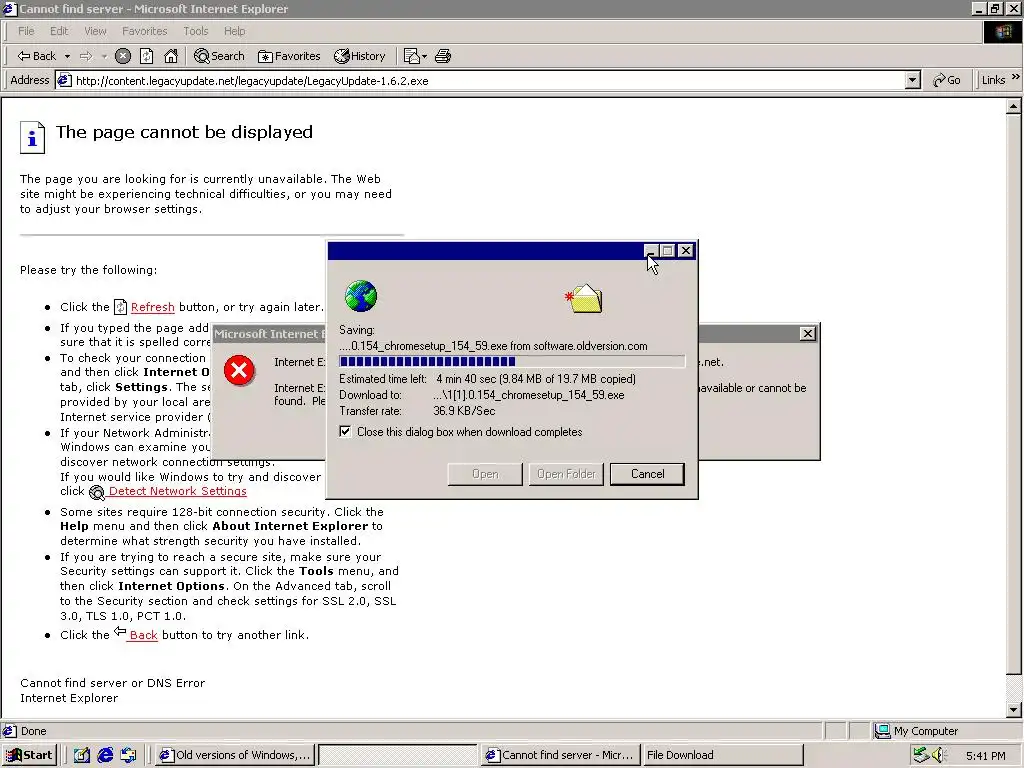Click the 5:41 PM system clock
Viewport: 1024px width, 768px height.
(985, 756)
